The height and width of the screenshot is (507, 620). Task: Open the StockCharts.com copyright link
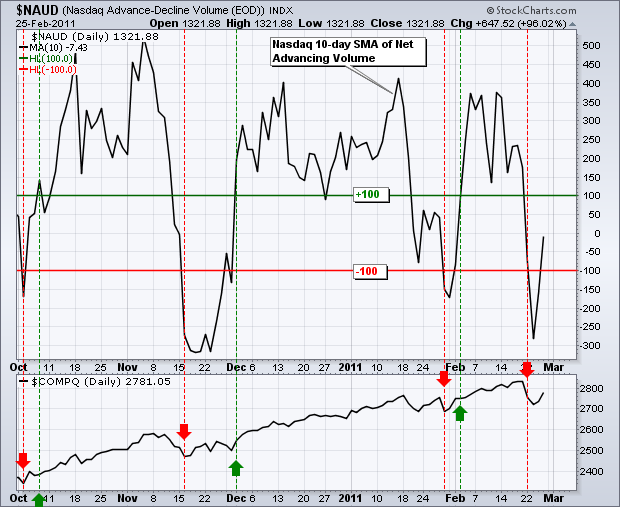531,10
